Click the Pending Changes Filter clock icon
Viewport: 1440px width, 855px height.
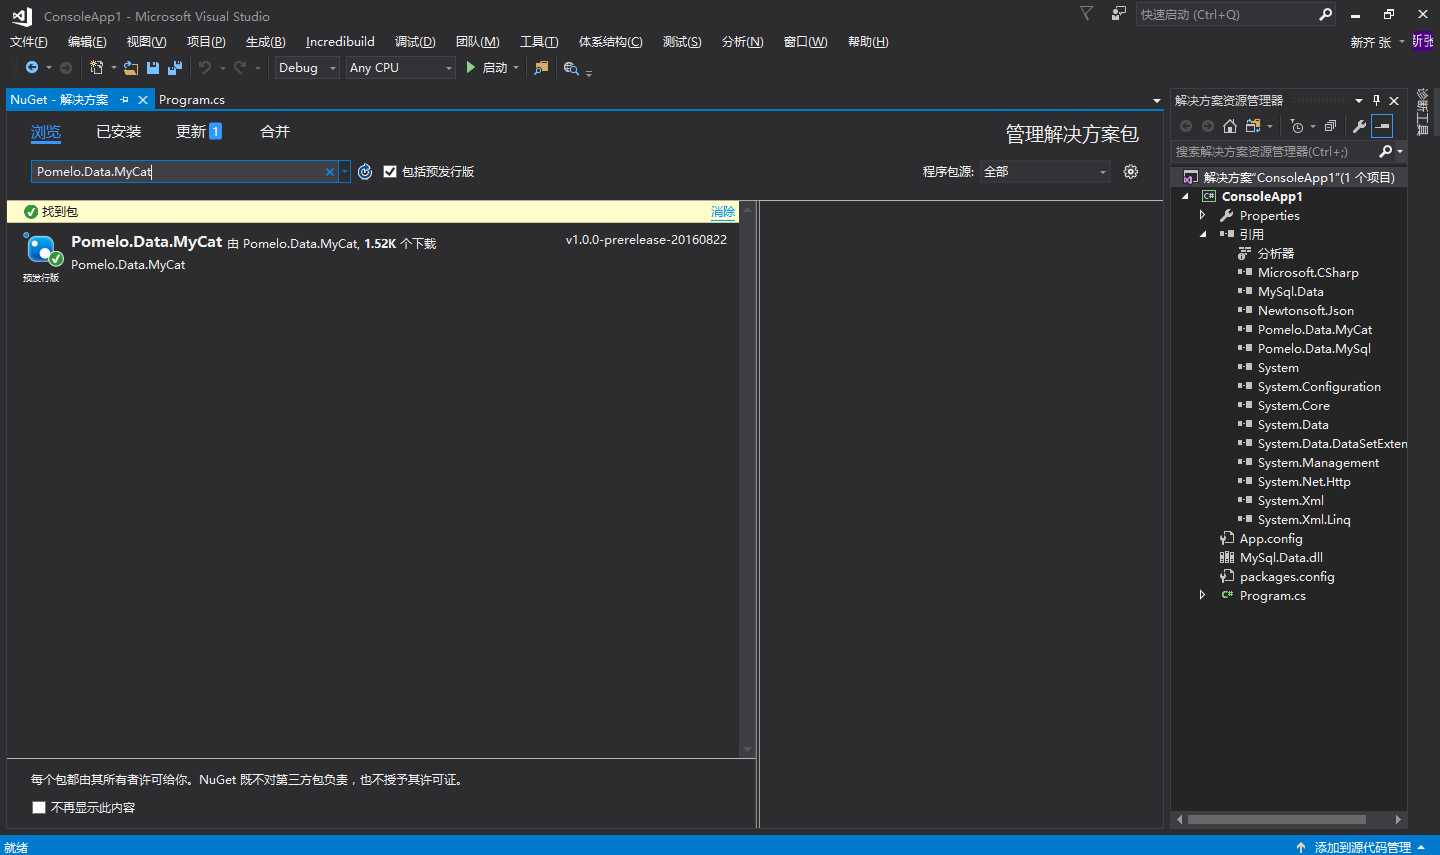pos(1297,126)
